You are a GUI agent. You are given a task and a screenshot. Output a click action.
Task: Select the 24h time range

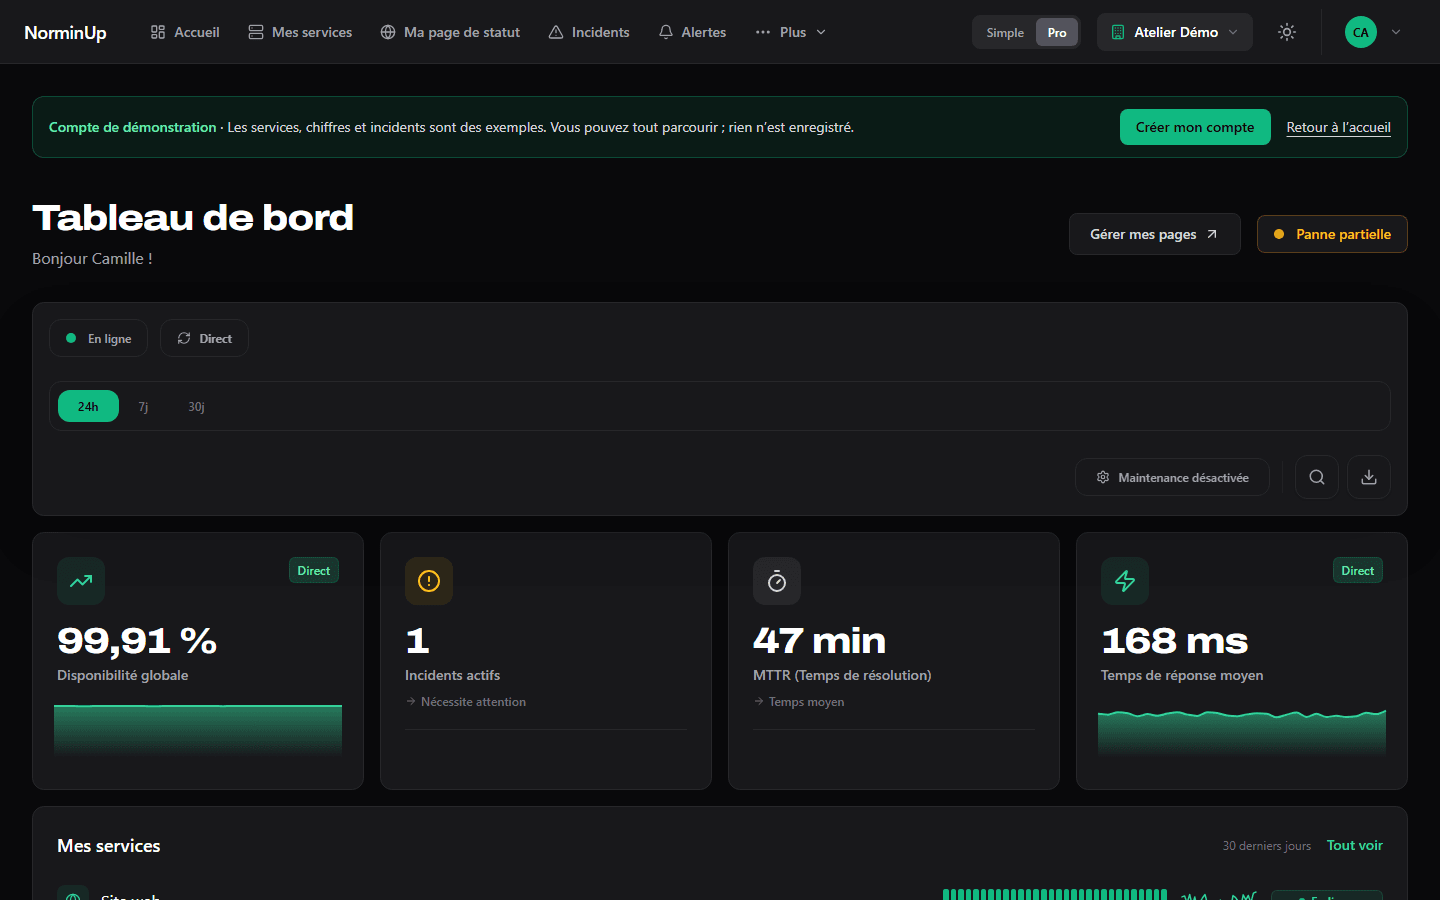click(88, 406)
